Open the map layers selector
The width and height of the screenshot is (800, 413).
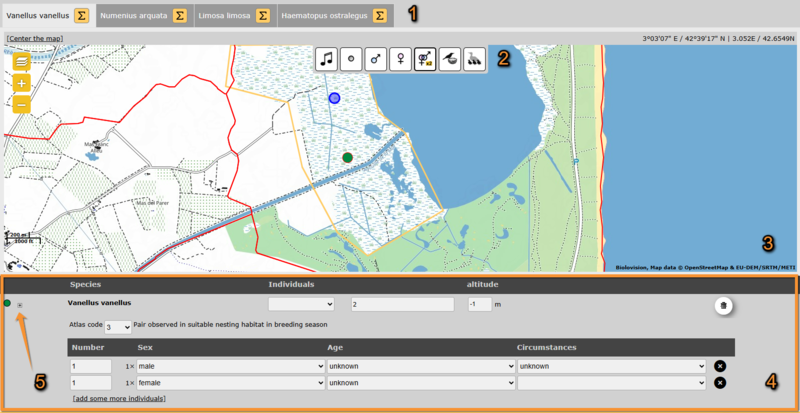coord(21,62)
